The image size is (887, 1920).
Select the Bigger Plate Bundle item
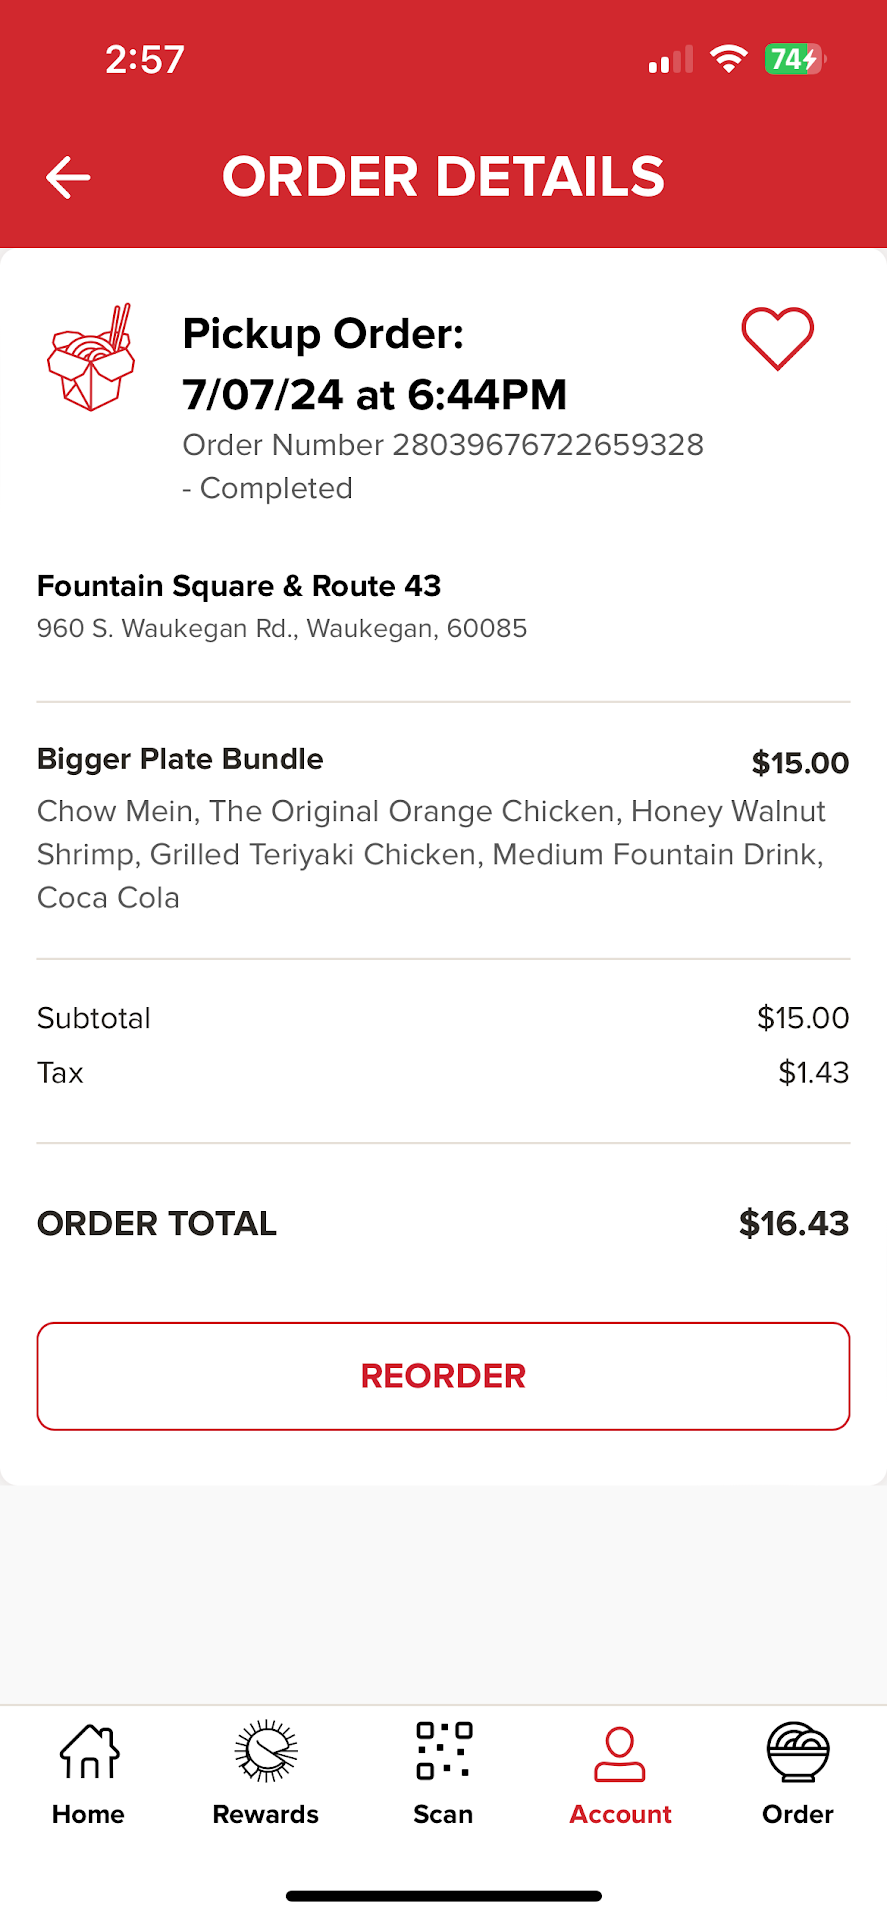[180, 759]
